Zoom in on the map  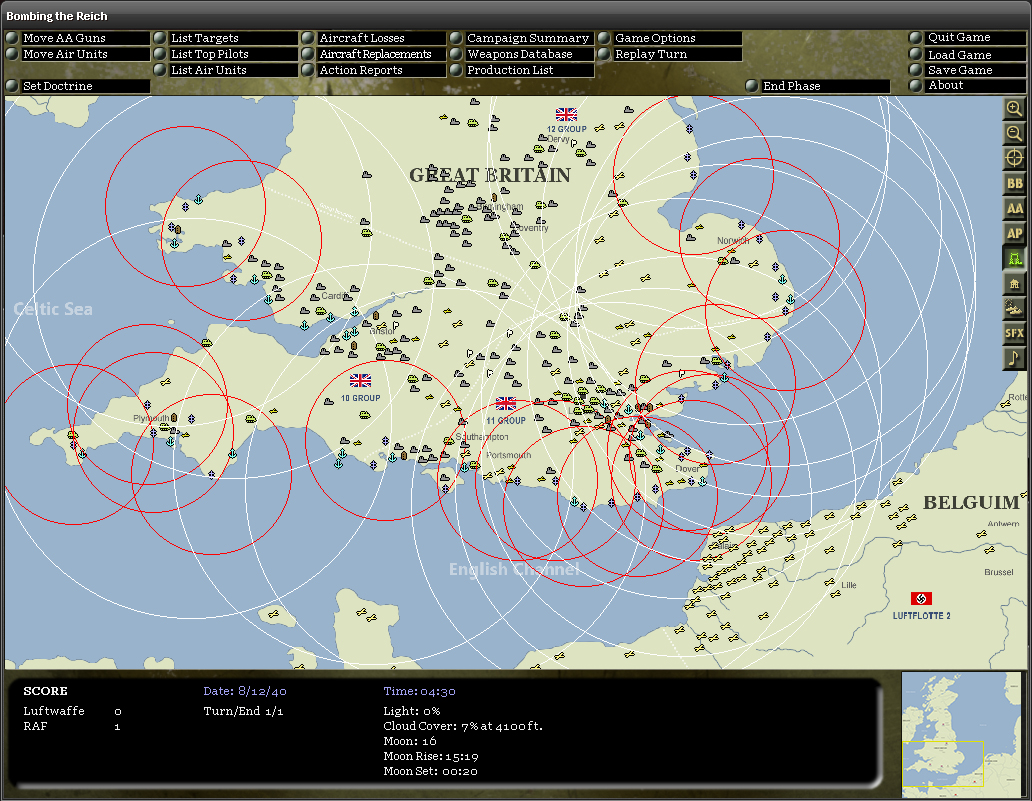pos(1014,109)
